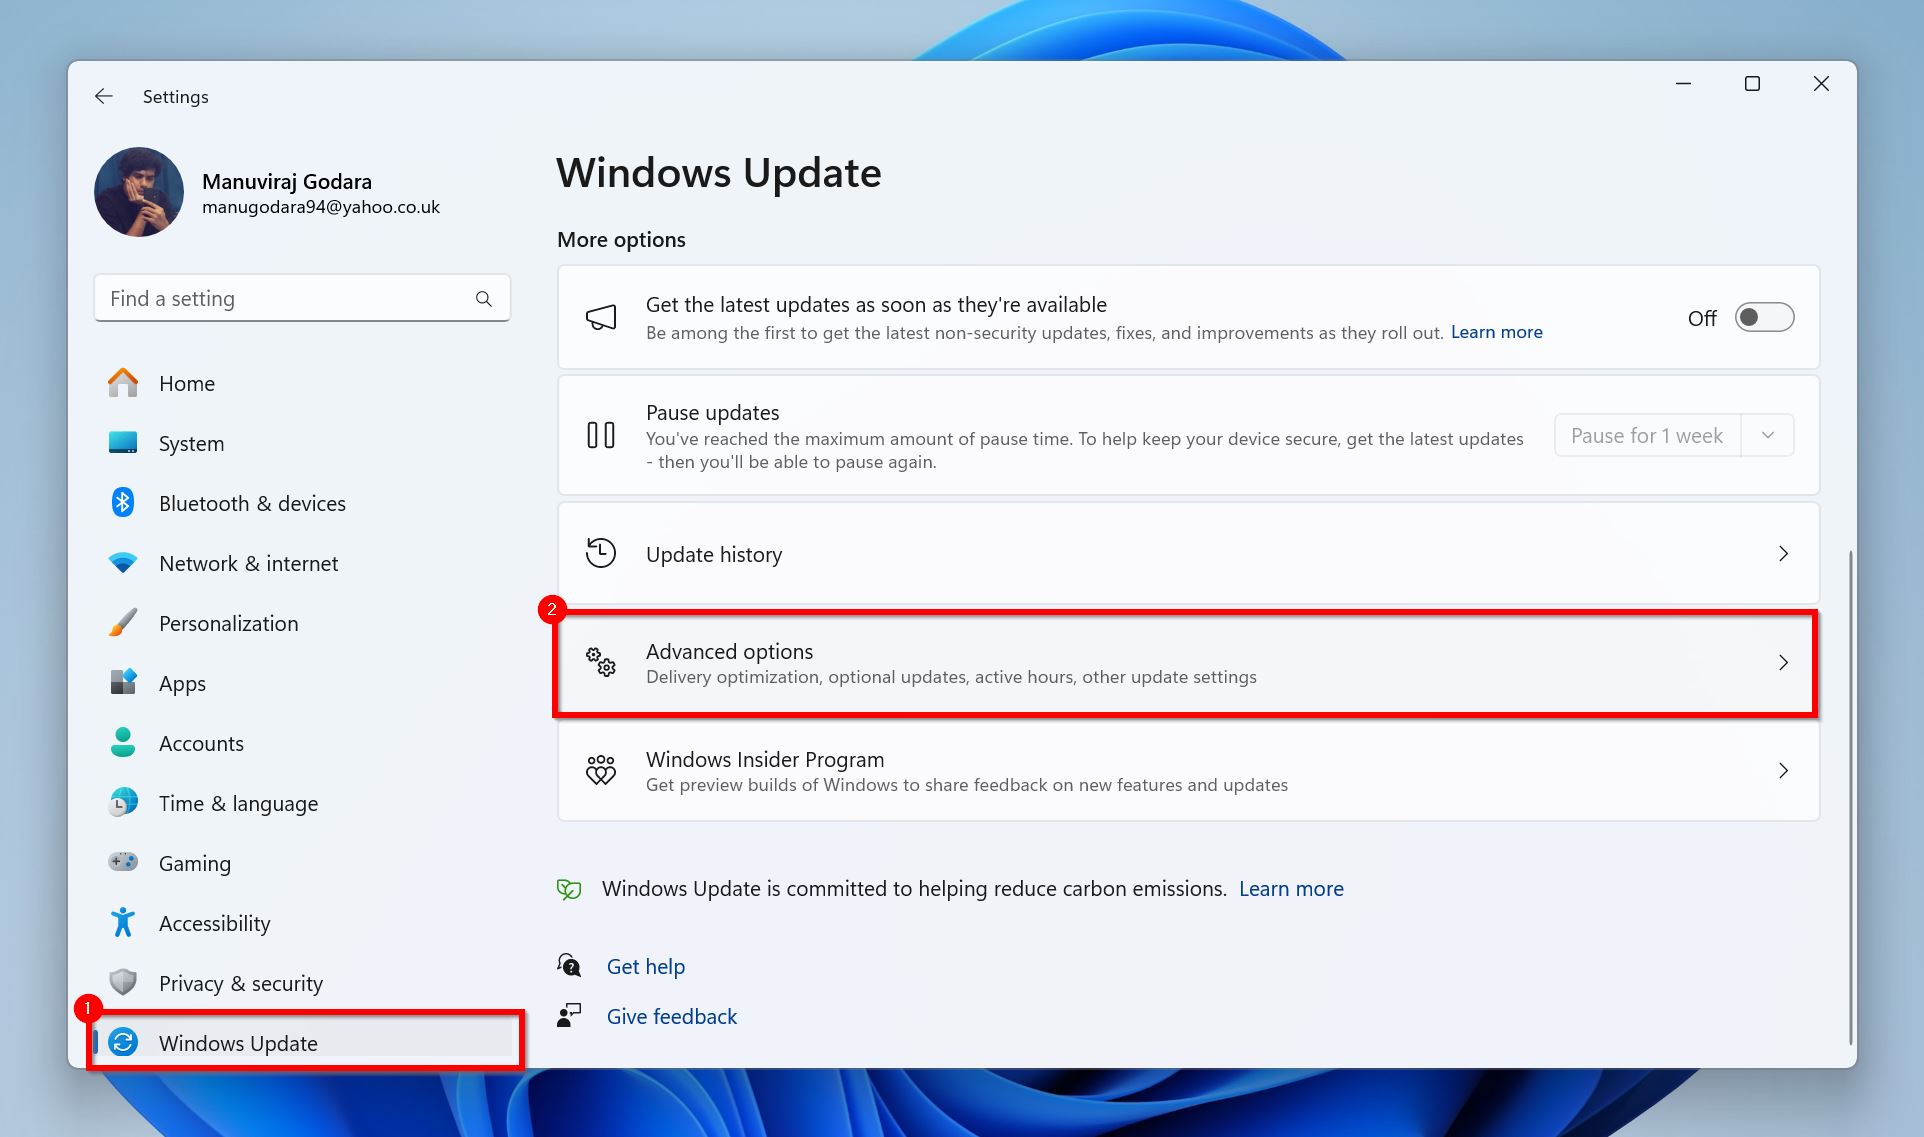
Task: Click the Accounts person icon
Action: (x=123, y=742)
